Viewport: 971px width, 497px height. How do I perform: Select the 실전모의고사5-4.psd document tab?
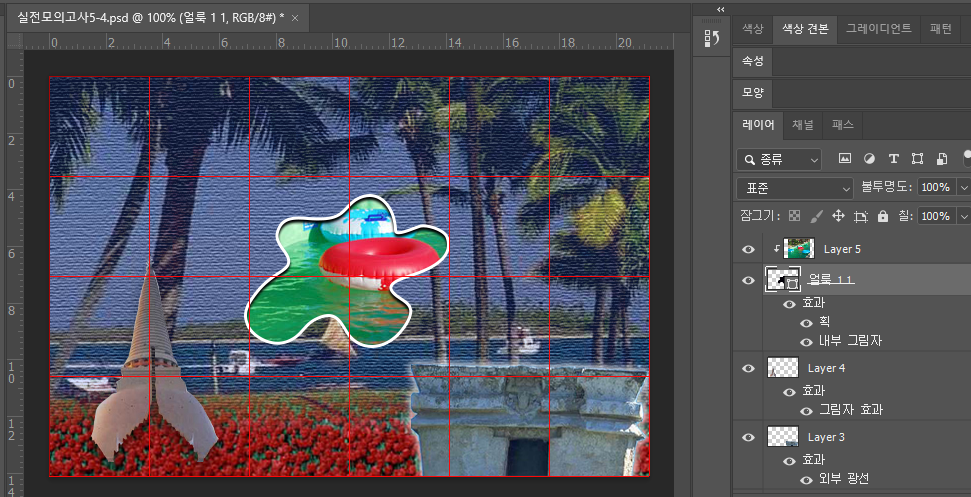tap(150, 18)
